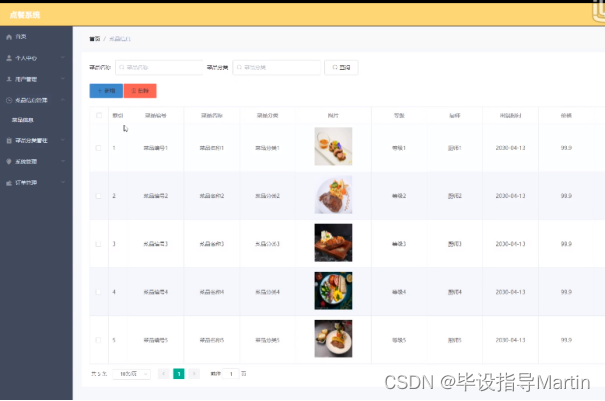
Task: Click the 菜品分类3 cell
Action: tap(267, 244)
